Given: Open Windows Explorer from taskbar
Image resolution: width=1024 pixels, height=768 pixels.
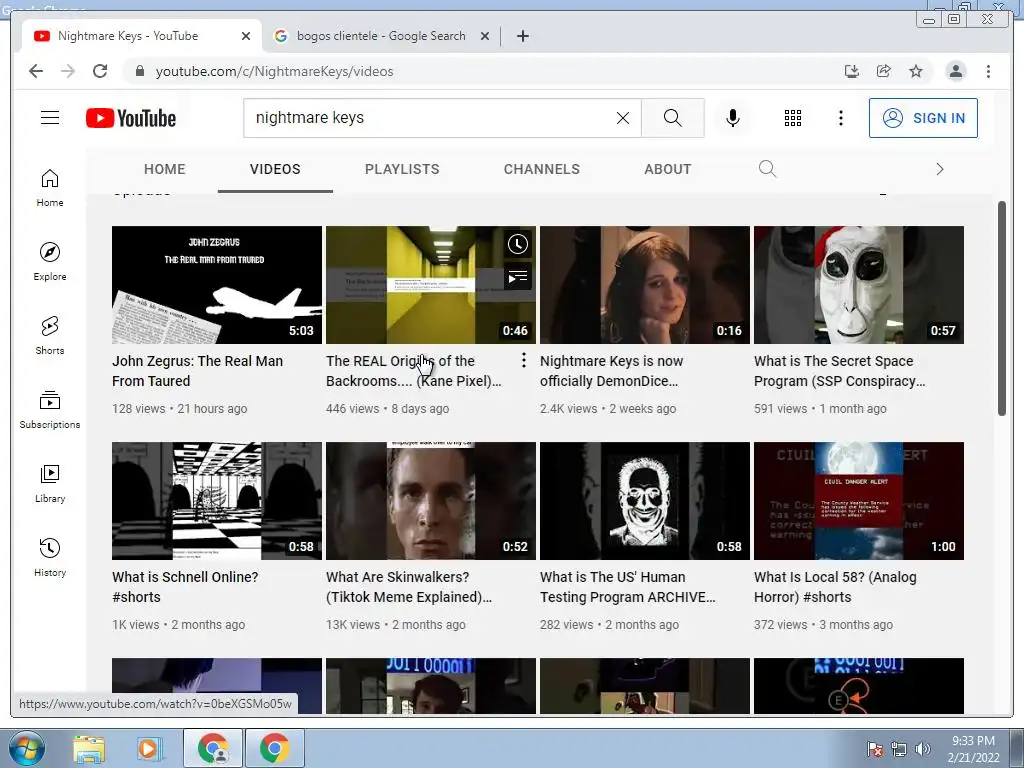Looking at the screenshot, I should (89, 748).
